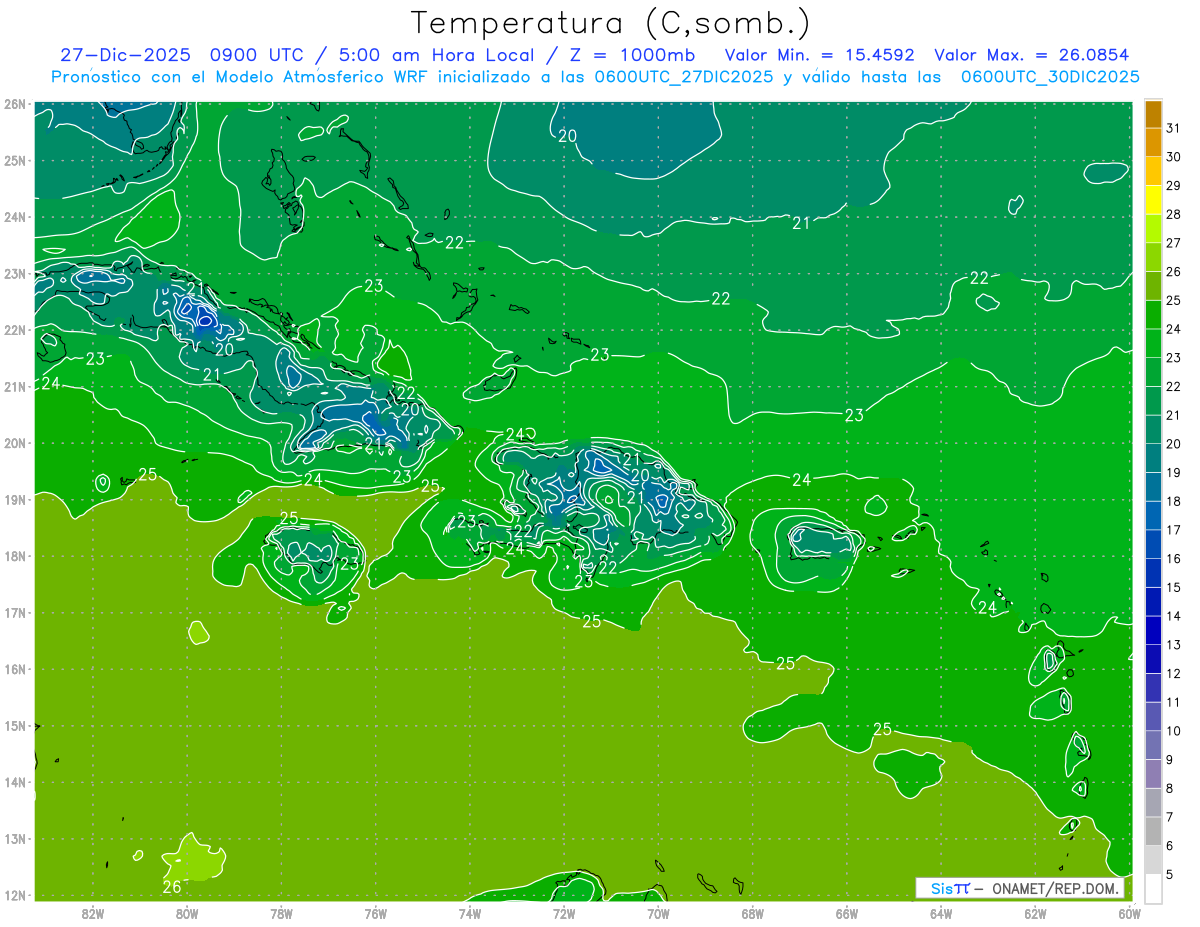1200x927 pixels.
Task: Click the colorbar label 7
Action: [1170, 817]
